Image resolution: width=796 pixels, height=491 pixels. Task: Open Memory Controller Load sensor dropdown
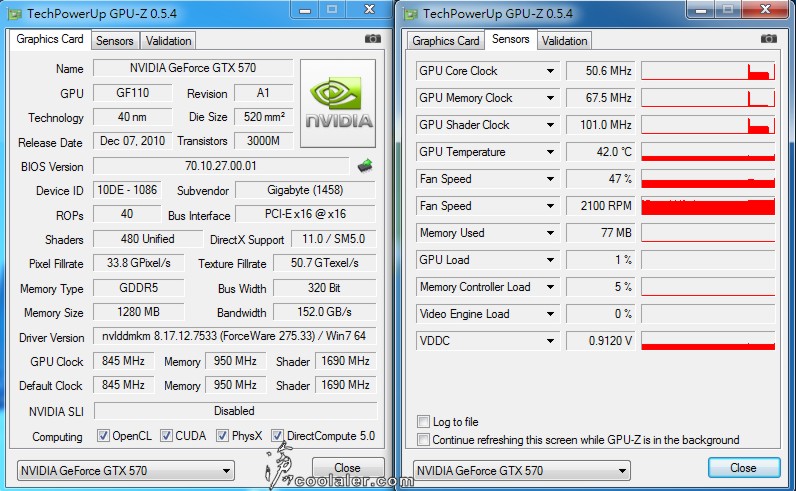pyautogui.click(x=550, y=287)
